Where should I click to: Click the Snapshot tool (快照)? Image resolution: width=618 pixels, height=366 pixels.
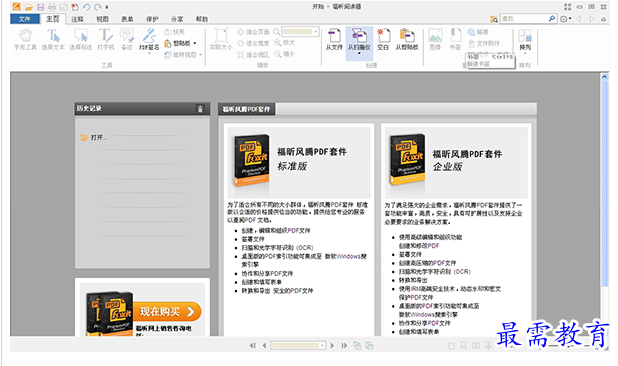[x=174, y=32]
